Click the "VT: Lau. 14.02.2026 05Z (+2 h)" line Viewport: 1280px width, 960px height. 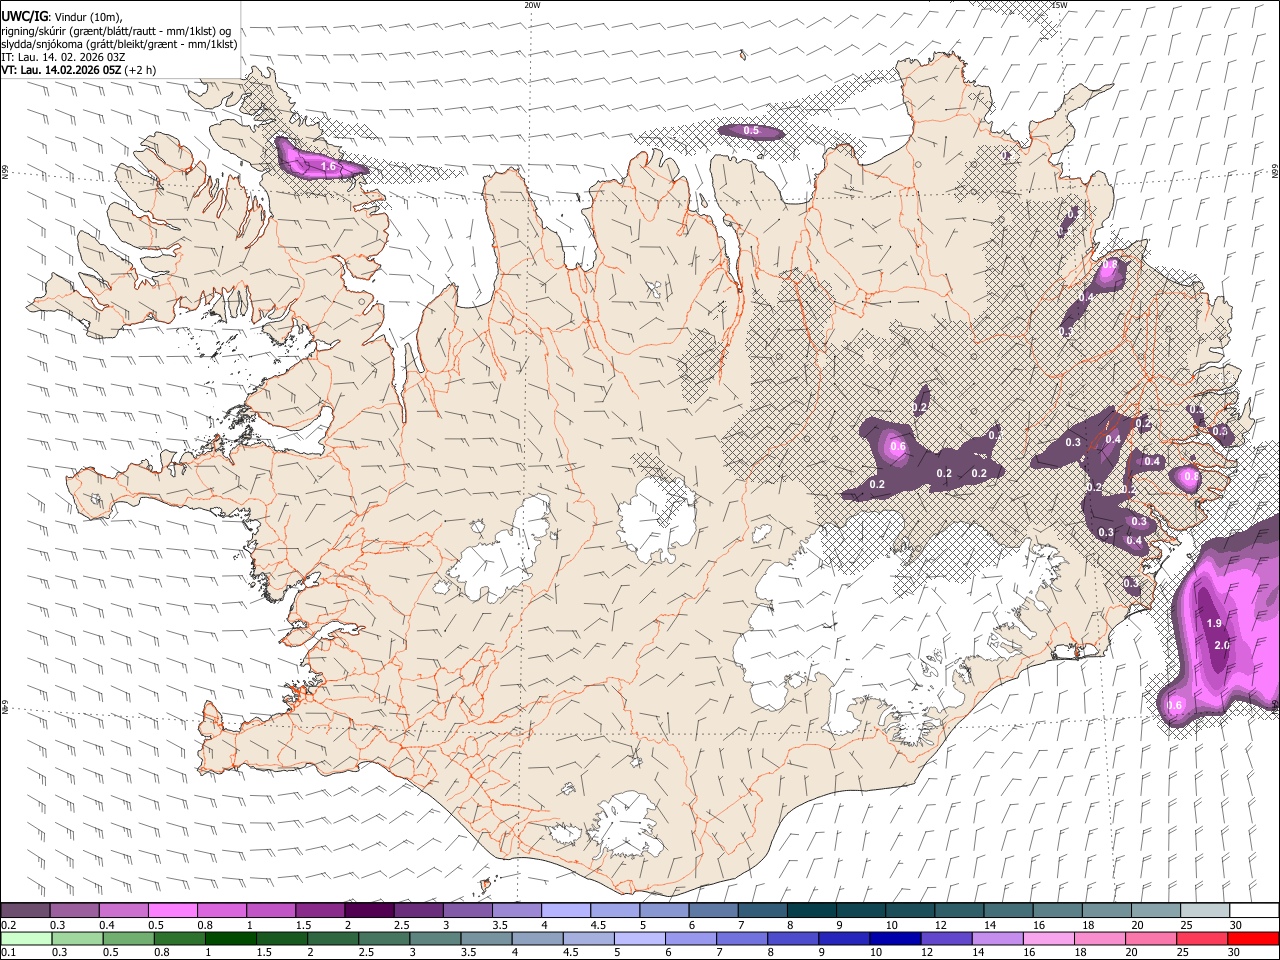78,70
